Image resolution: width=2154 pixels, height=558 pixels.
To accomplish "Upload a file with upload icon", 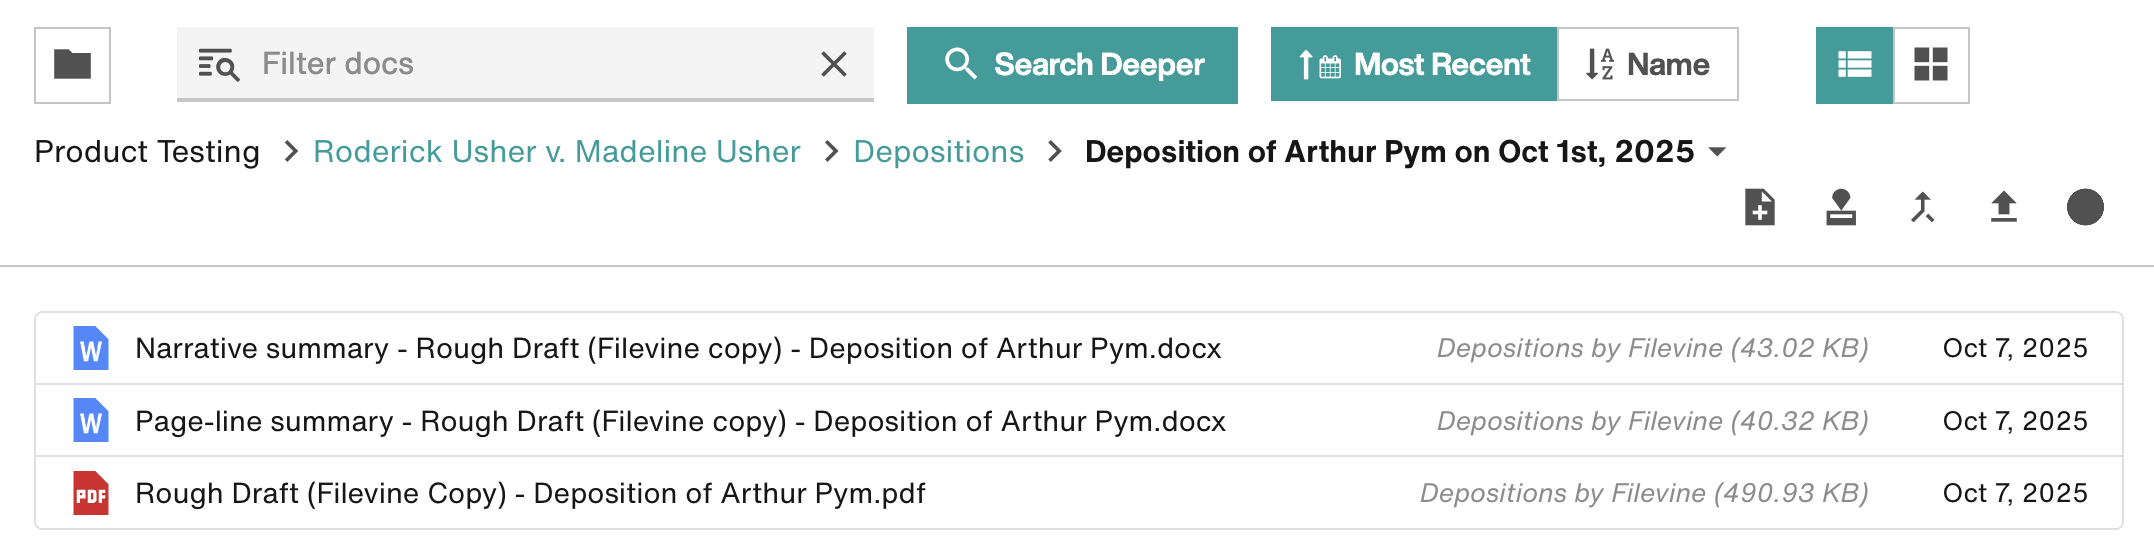I will [x=2003, y=207].
